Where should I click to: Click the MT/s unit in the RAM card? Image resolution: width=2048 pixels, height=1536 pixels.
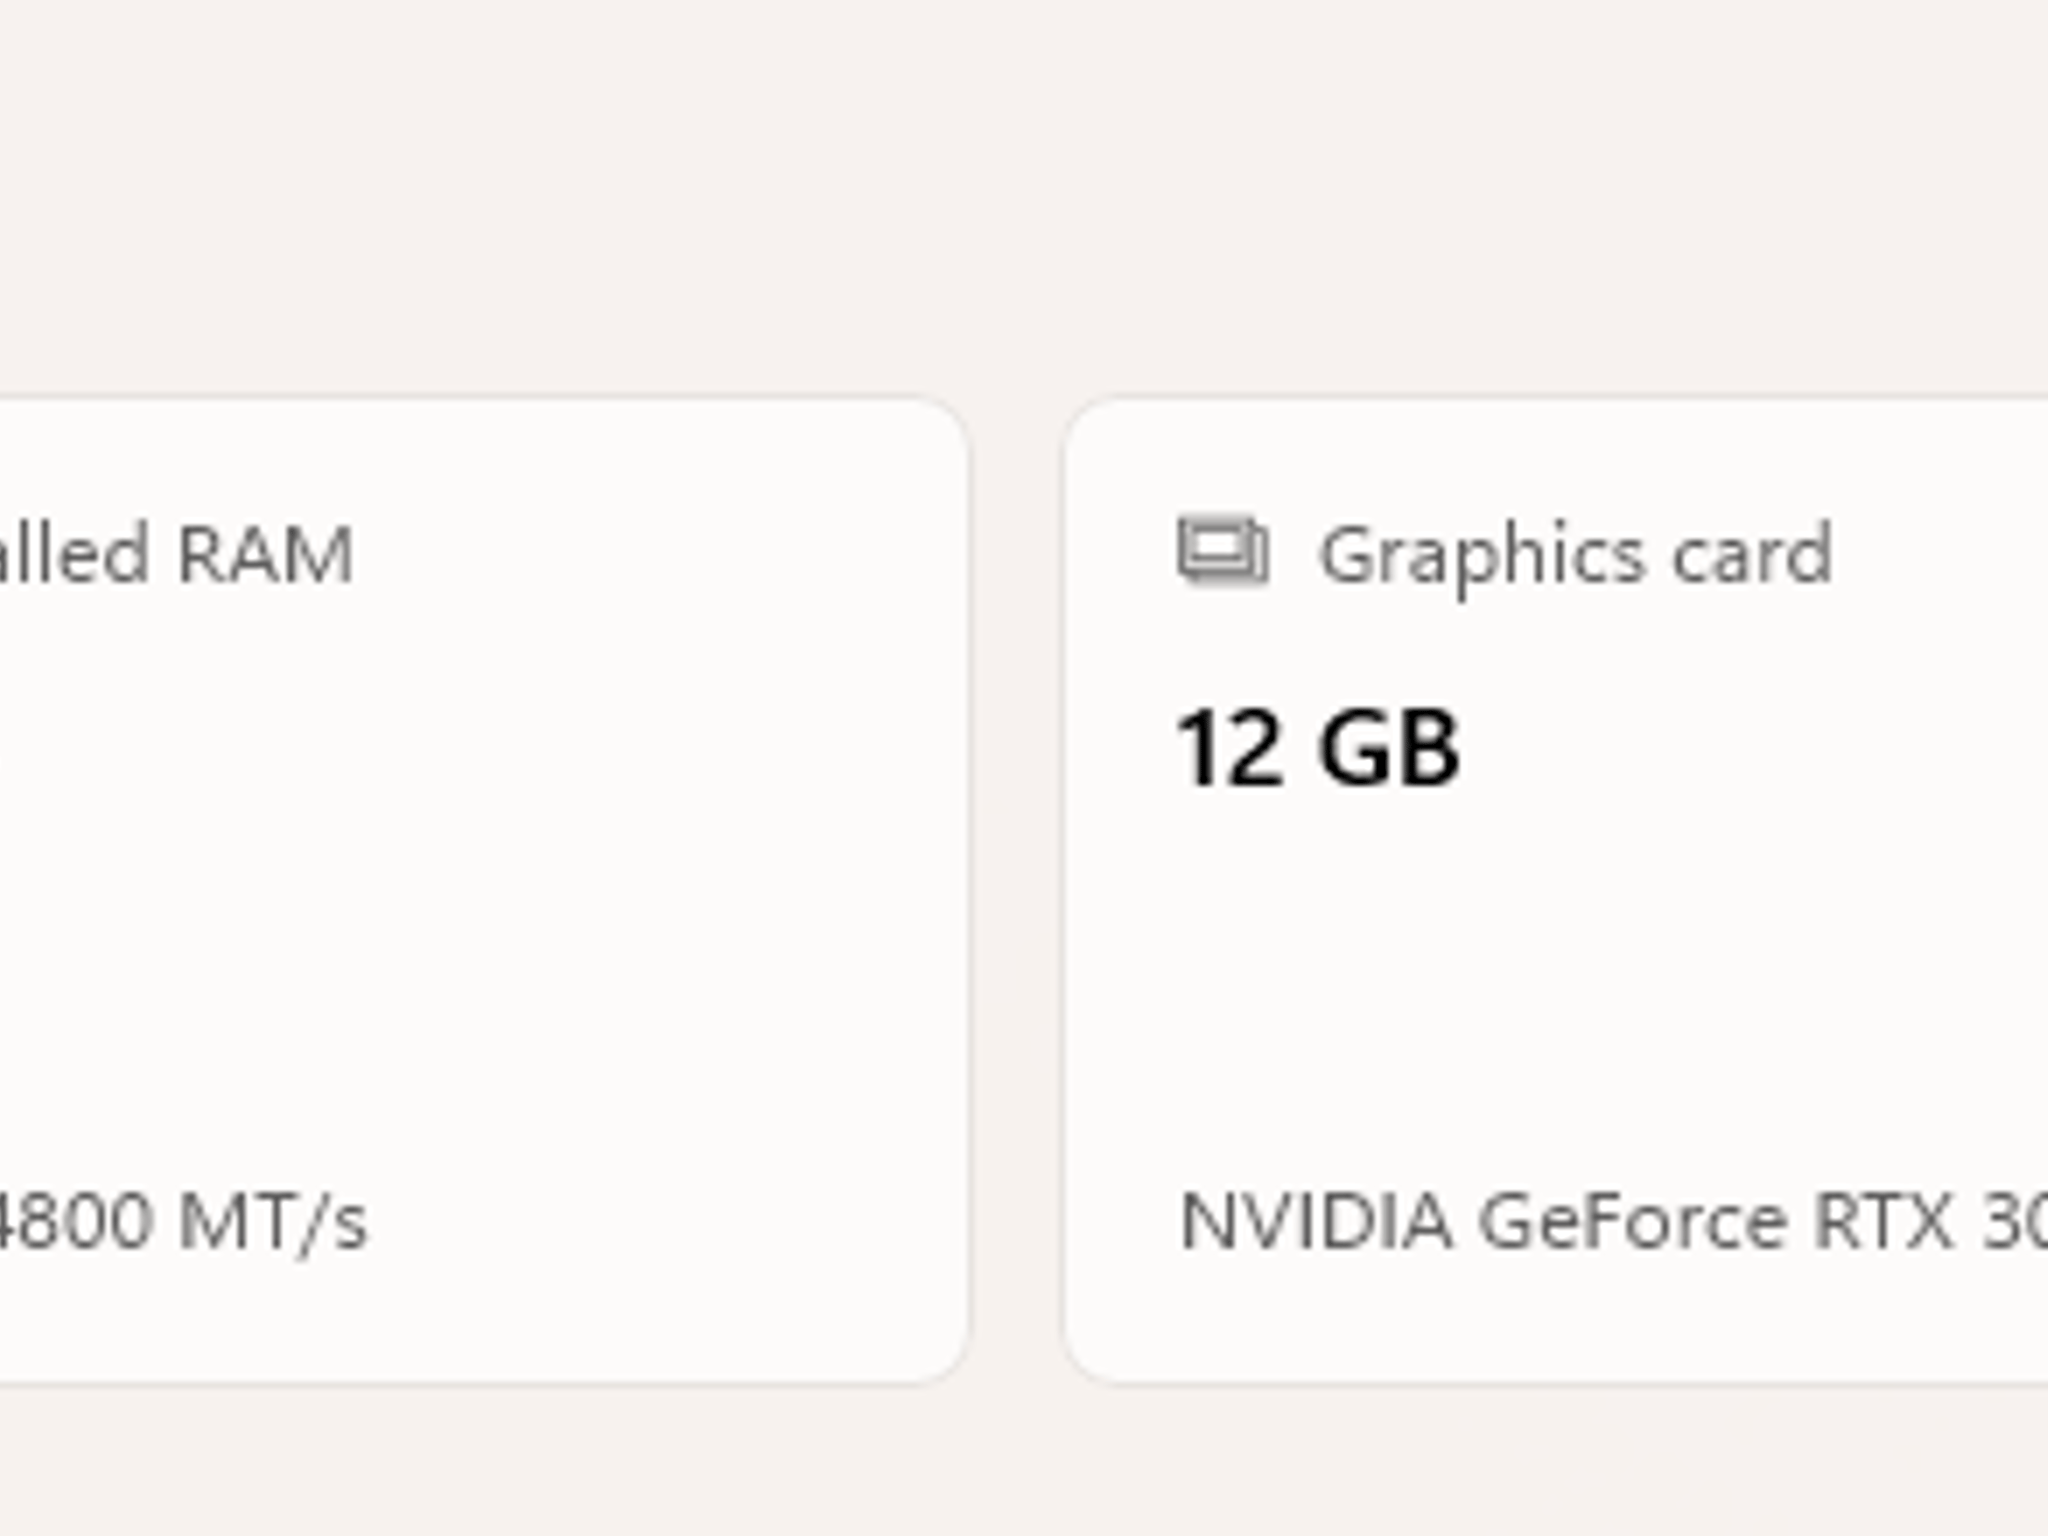coord(273,1222)
